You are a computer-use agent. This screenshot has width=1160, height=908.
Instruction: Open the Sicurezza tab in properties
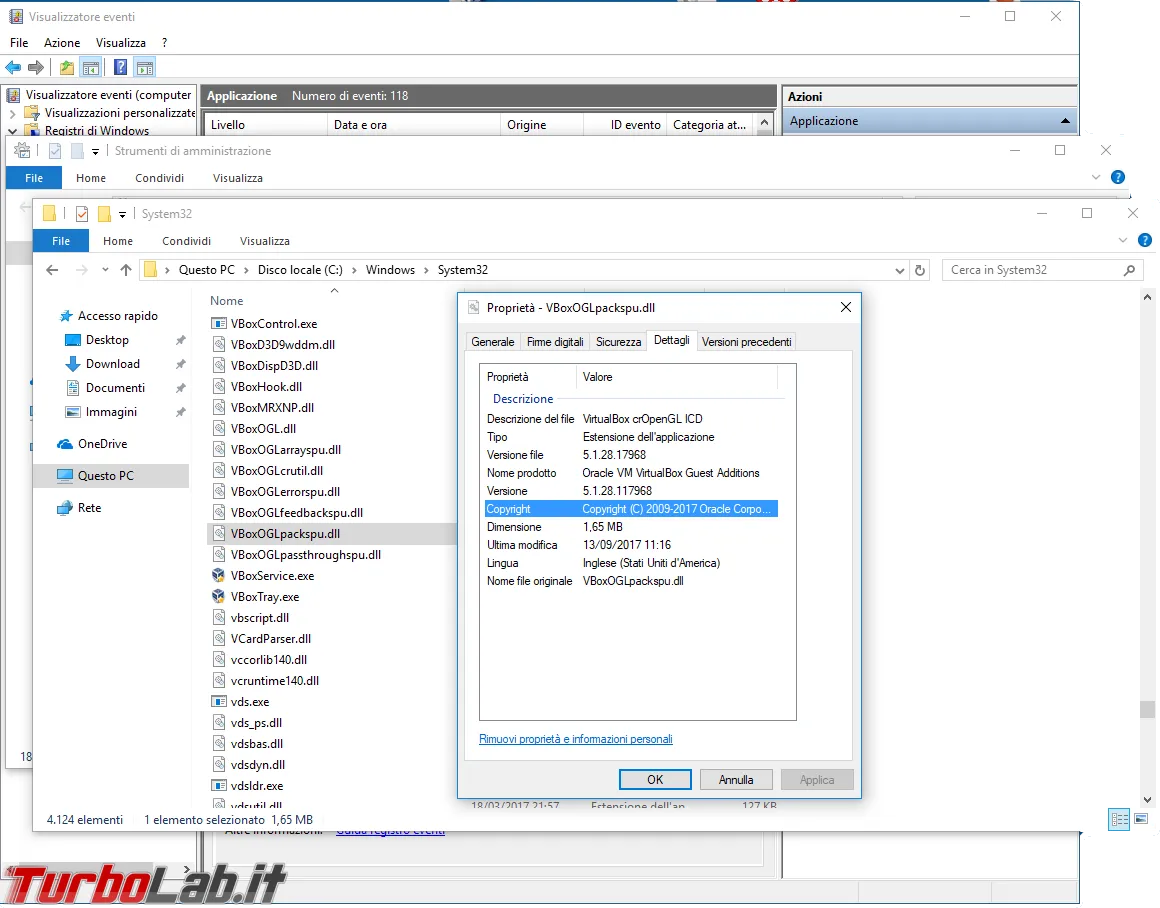[x=618, y=342]
